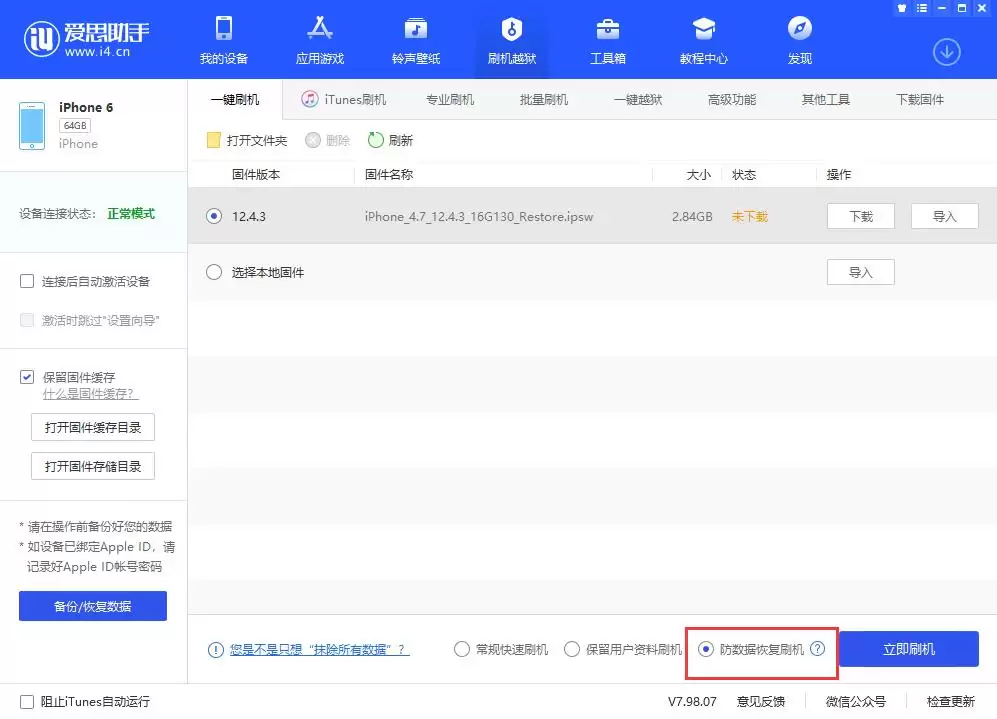Image resolution: width=997 pixels, height=719 pixels.
Task: Click the 删除 toolbar button
Action: 328,140
